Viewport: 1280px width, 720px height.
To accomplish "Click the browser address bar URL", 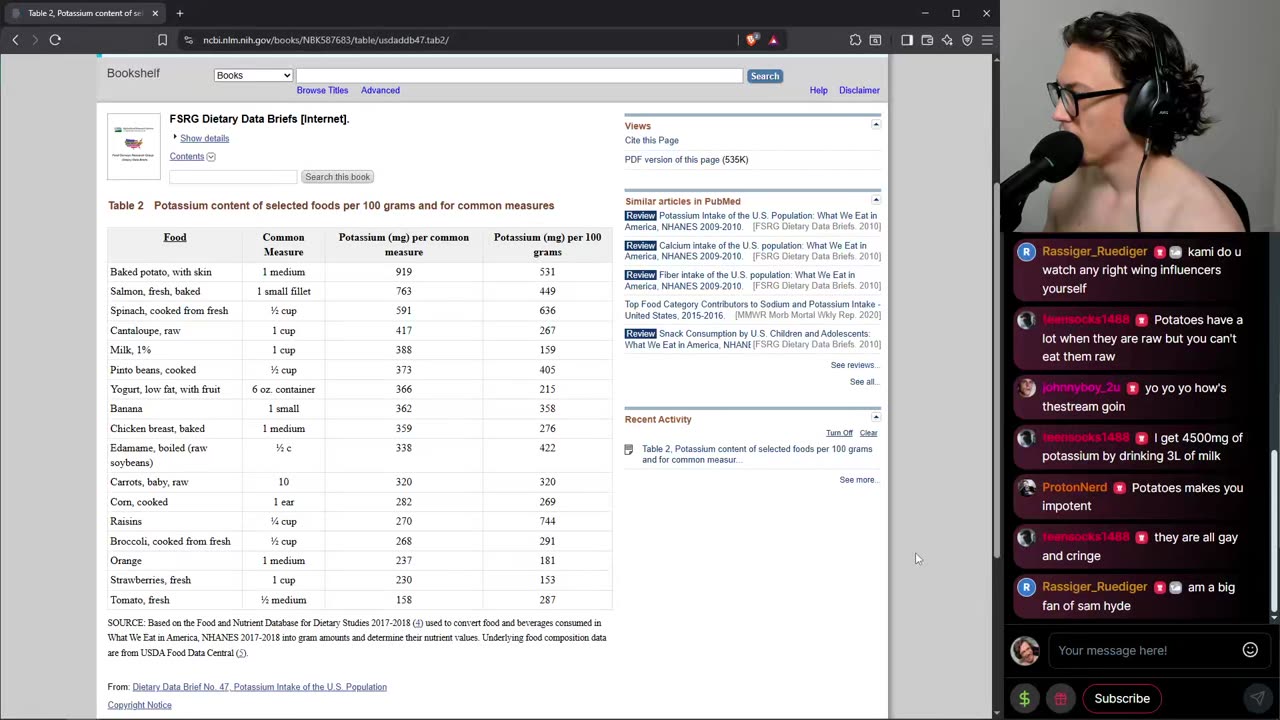I will [325, 40].
